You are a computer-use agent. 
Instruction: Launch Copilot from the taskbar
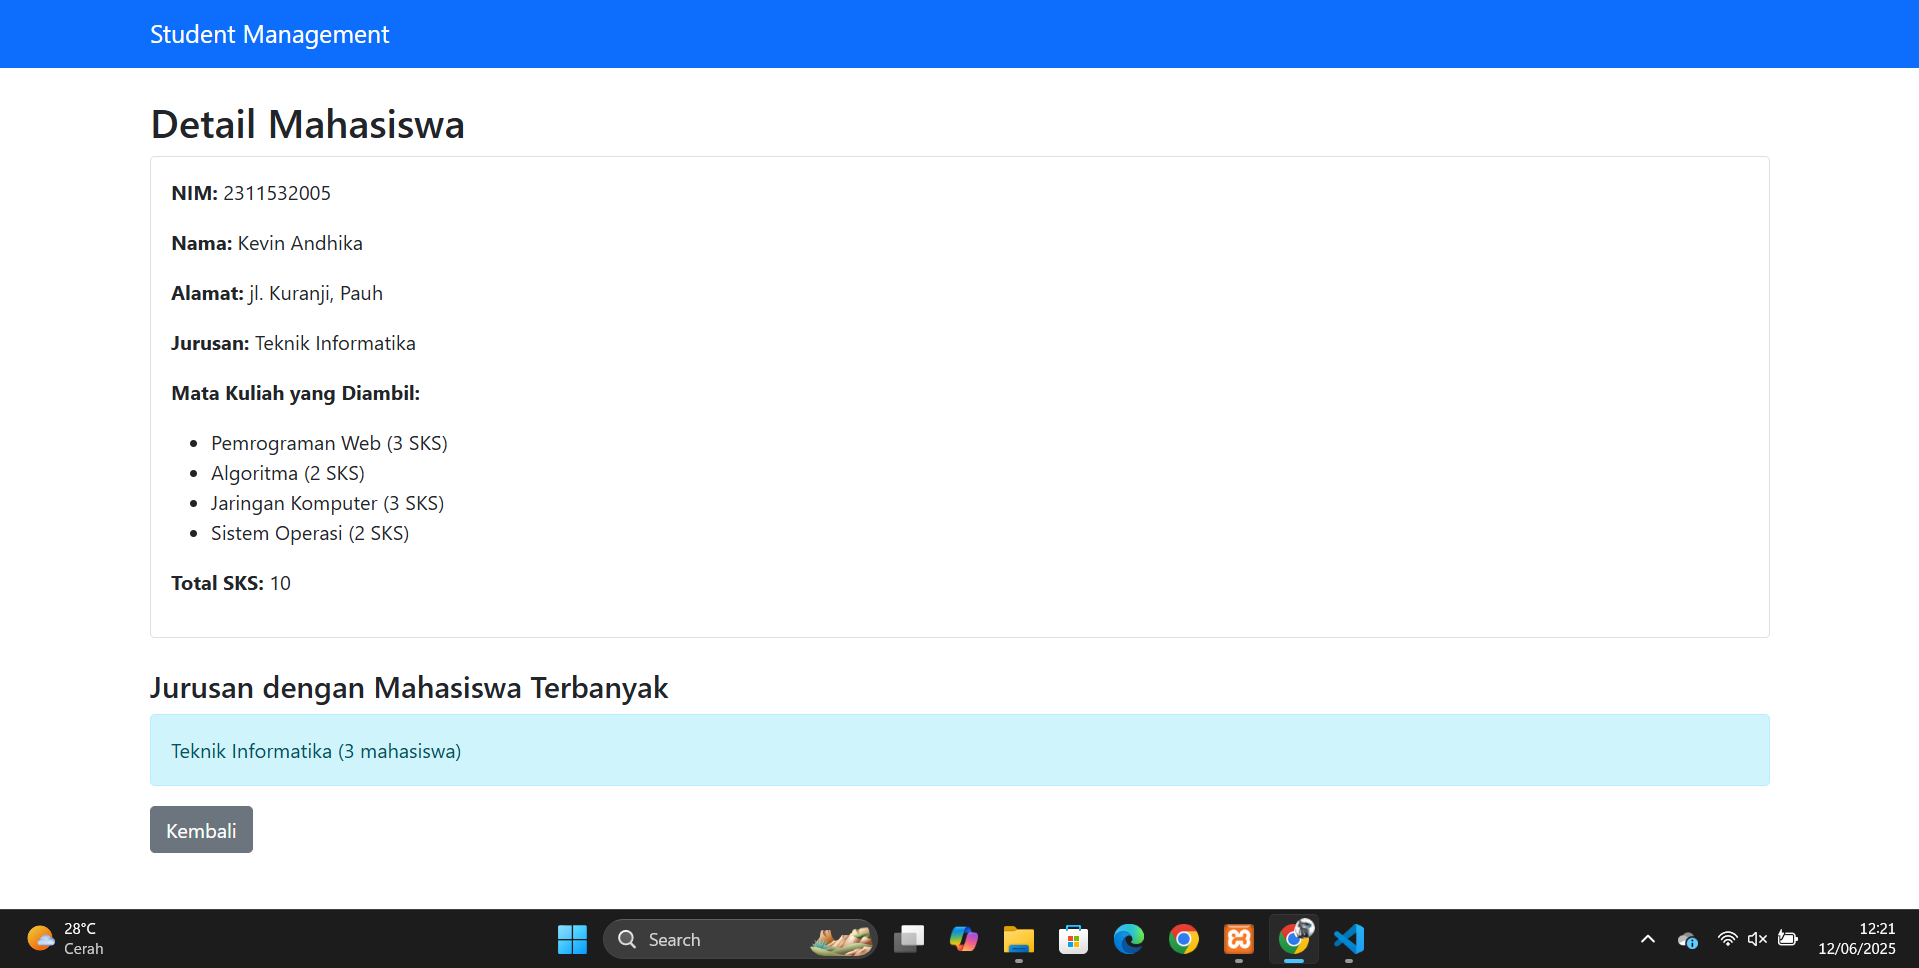click(x=964, y=939)
